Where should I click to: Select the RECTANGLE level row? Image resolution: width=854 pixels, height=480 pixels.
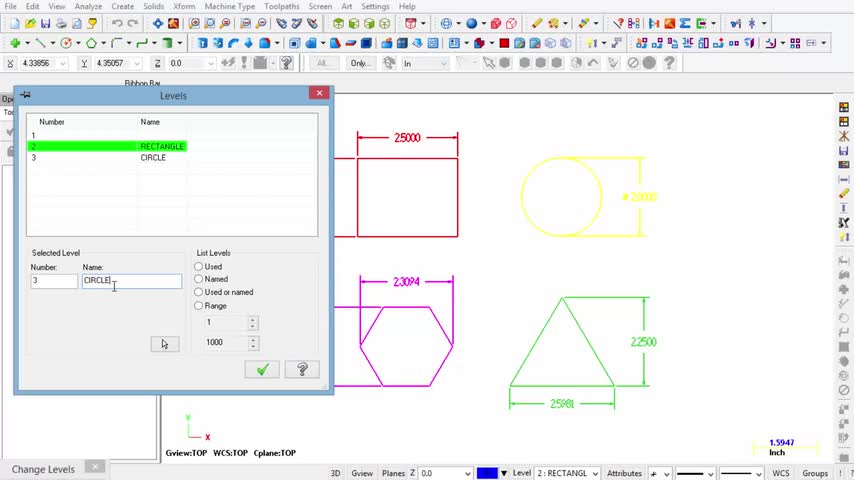(107, 146)
